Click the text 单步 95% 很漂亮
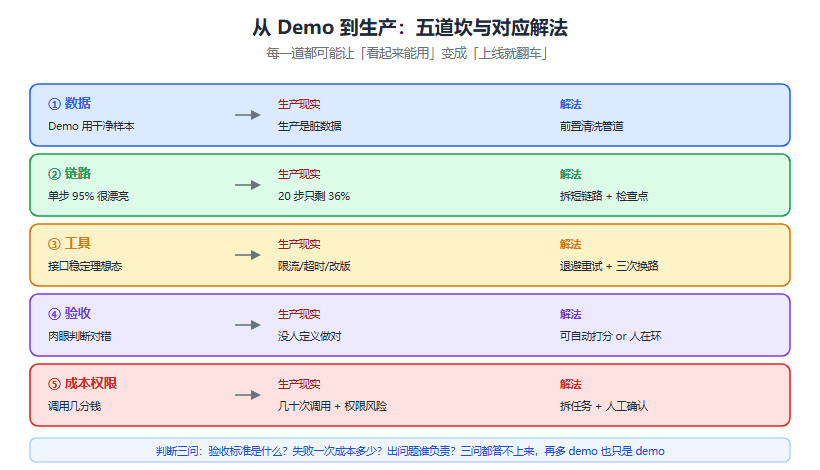The image size is (820, 470). 88,196
